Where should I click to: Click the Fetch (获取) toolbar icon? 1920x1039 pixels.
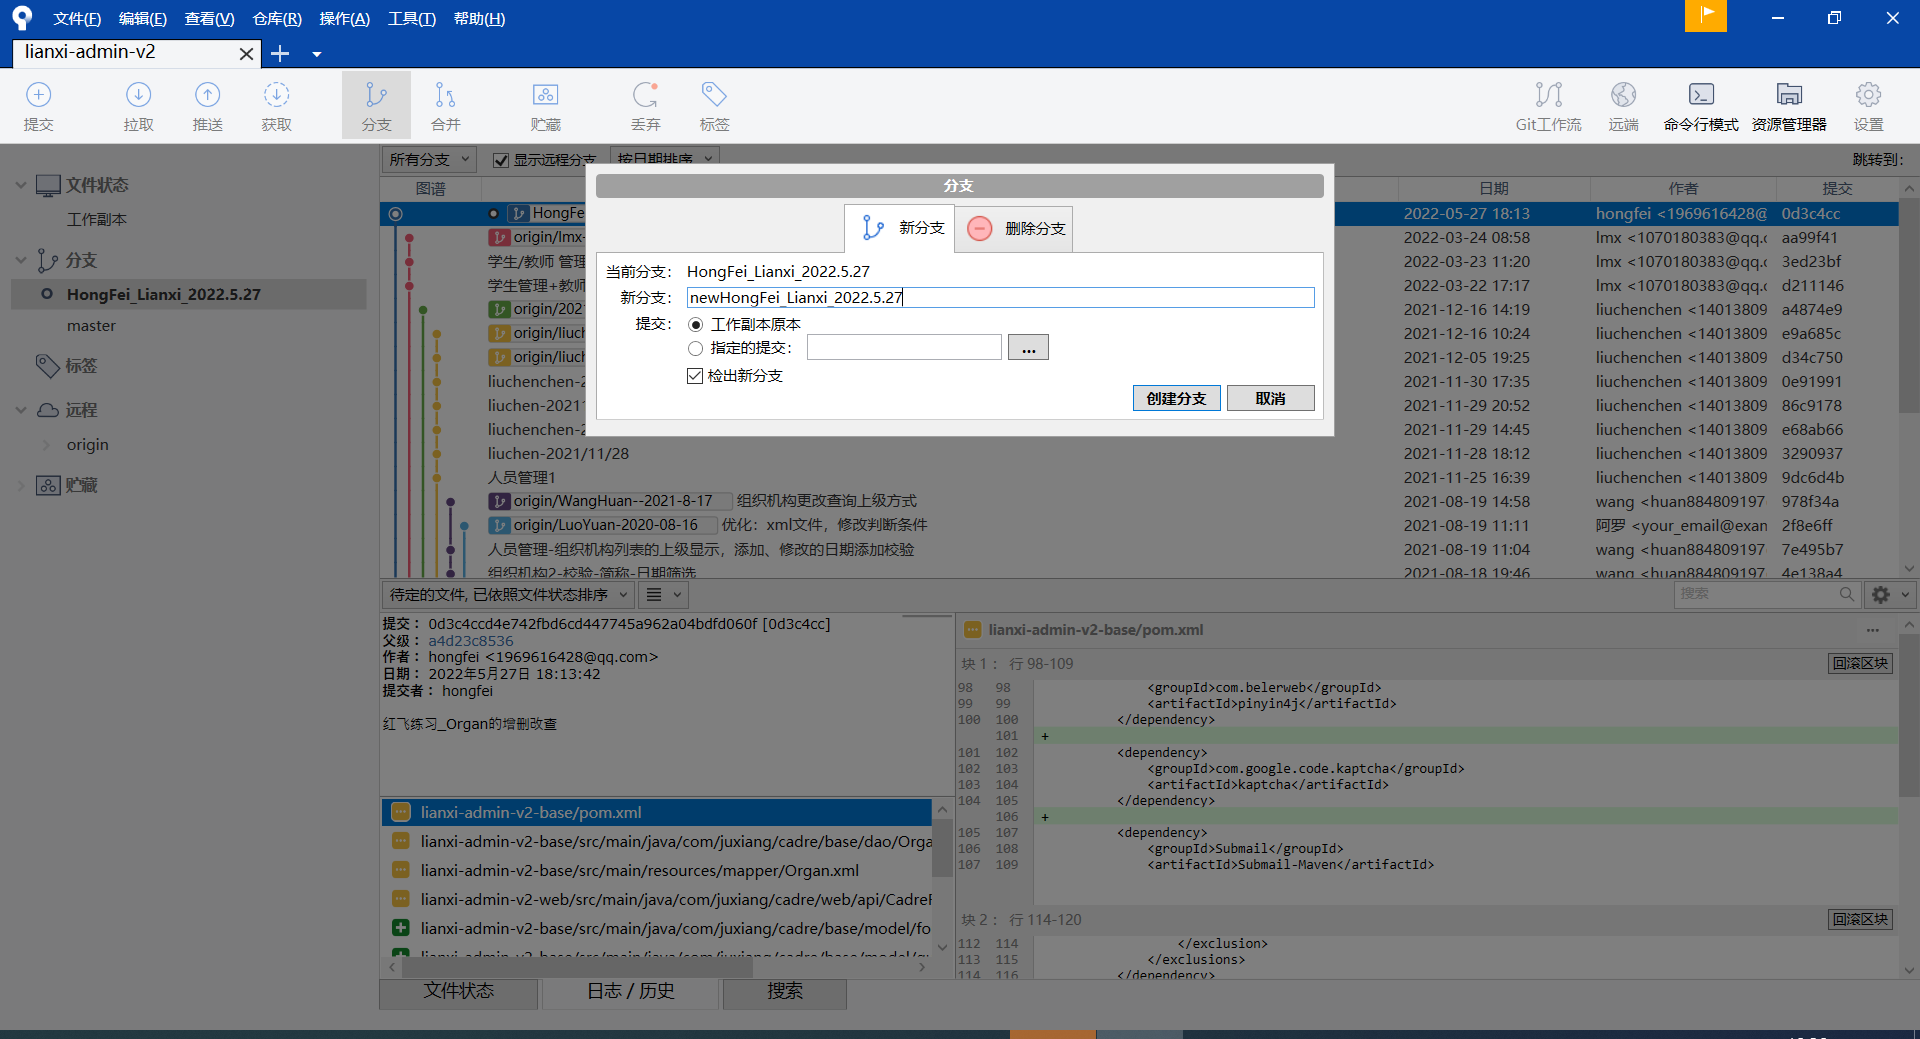point(276,106)
